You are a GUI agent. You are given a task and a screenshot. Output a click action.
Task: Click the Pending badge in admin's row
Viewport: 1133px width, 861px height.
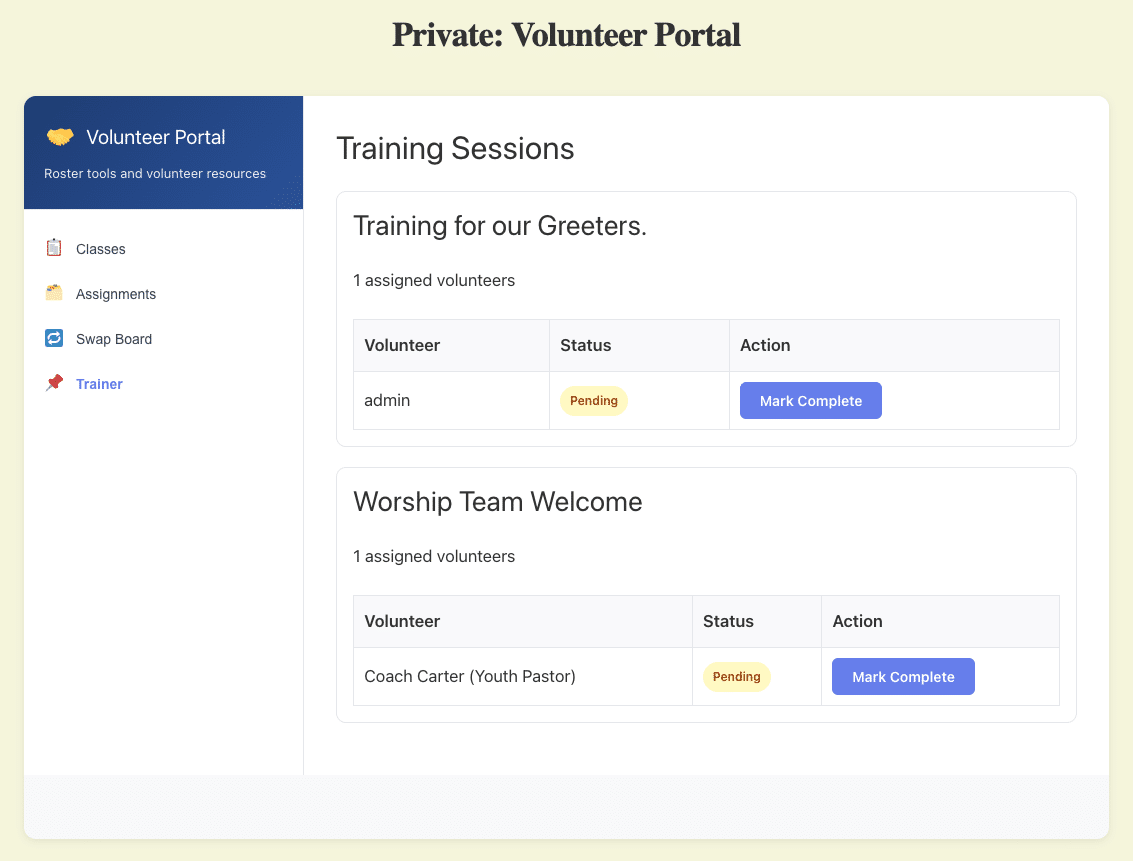(x=593, y=401)
